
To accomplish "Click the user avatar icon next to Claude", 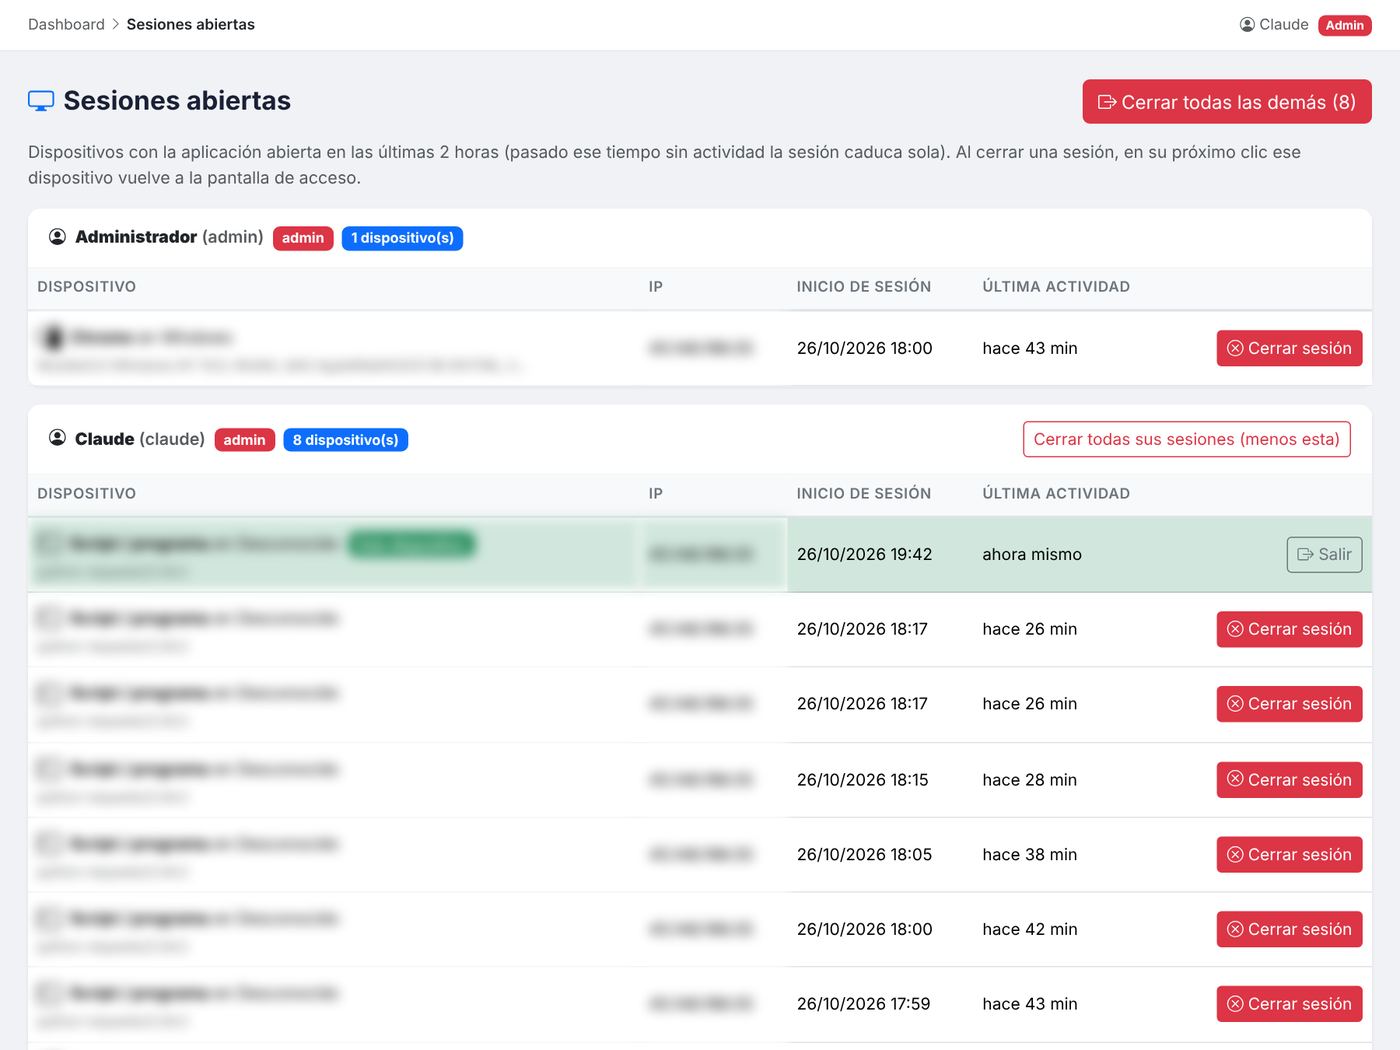I will pos(1247,24).
